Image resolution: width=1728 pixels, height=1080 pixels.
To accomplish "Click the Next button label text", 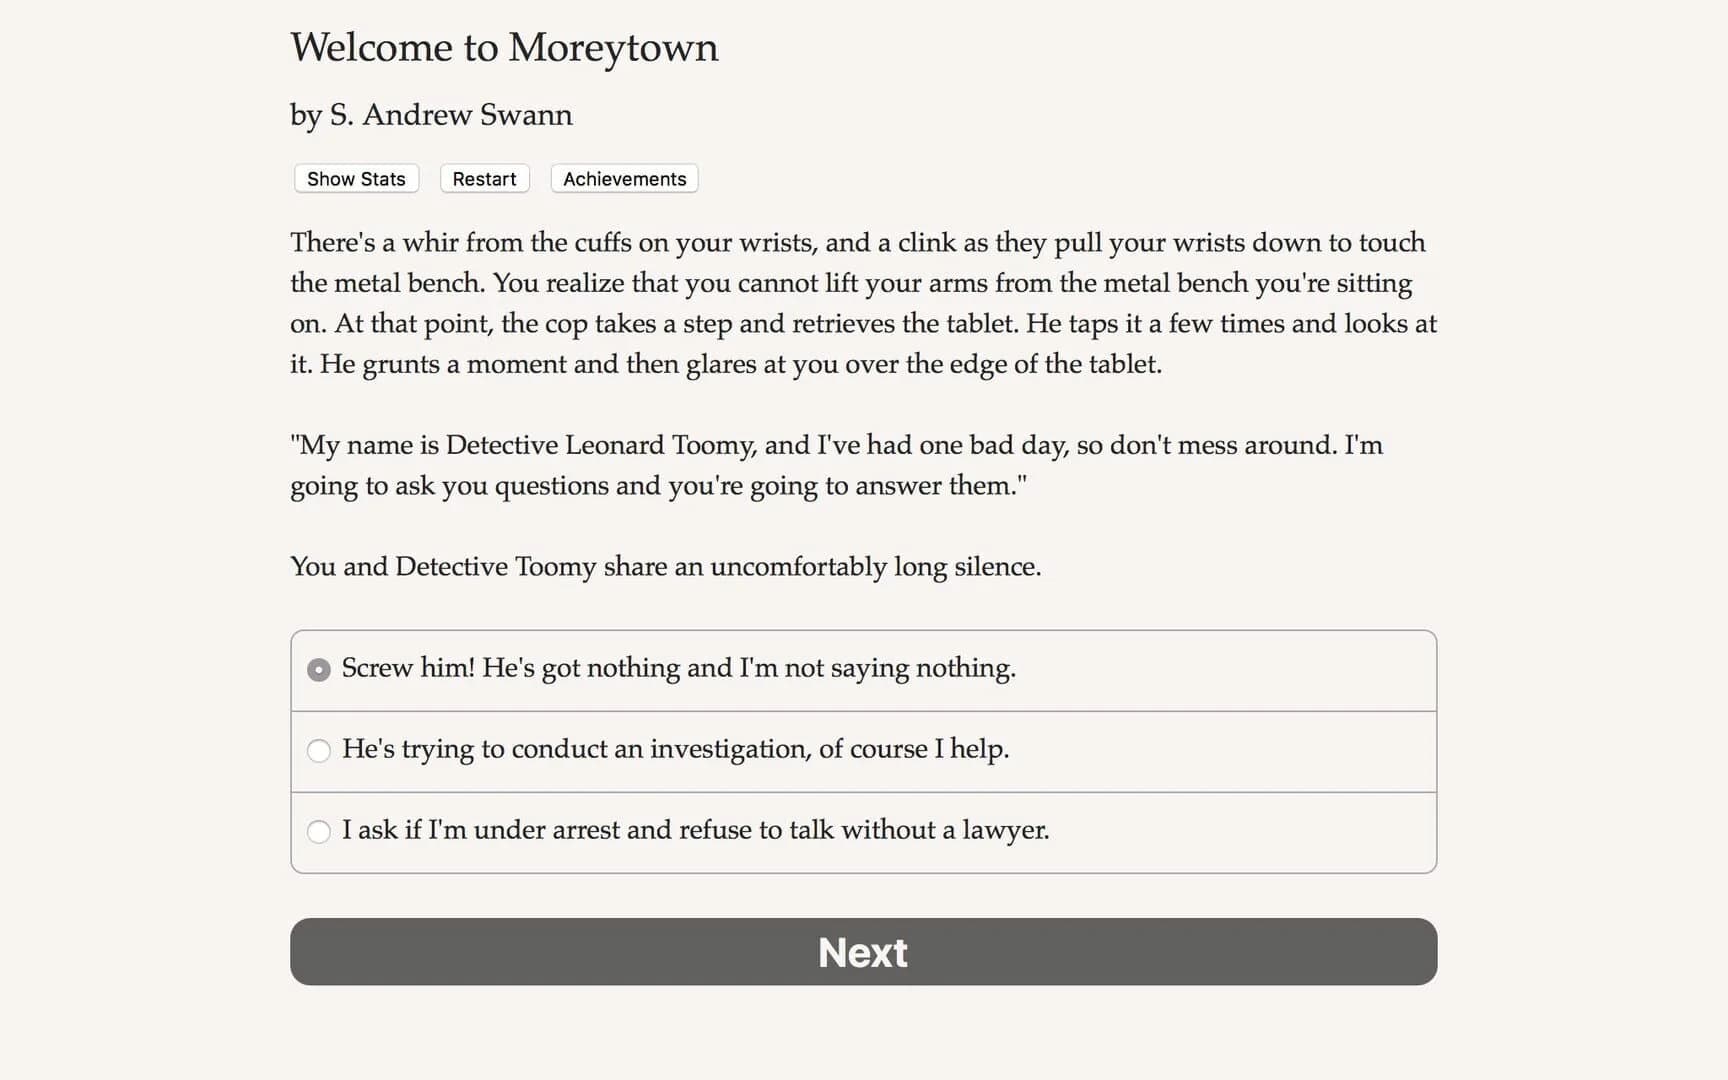I will [862, 952].
